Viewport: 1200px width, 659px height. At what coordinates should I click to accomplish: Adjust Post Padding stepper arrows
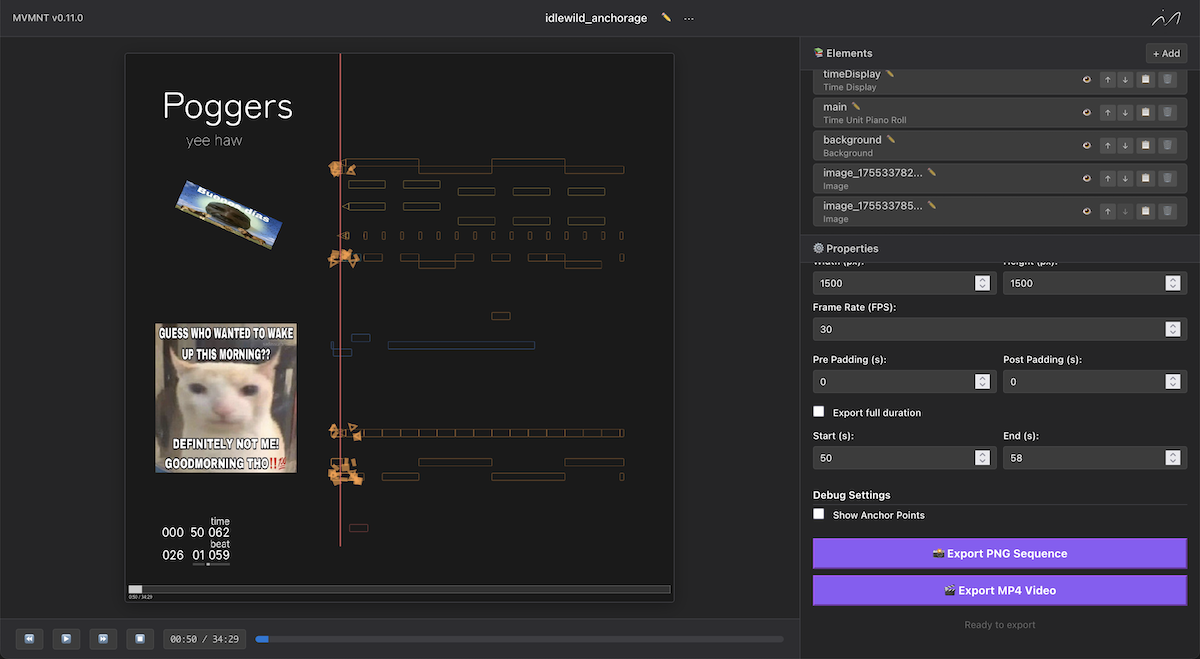[1172, 382]
